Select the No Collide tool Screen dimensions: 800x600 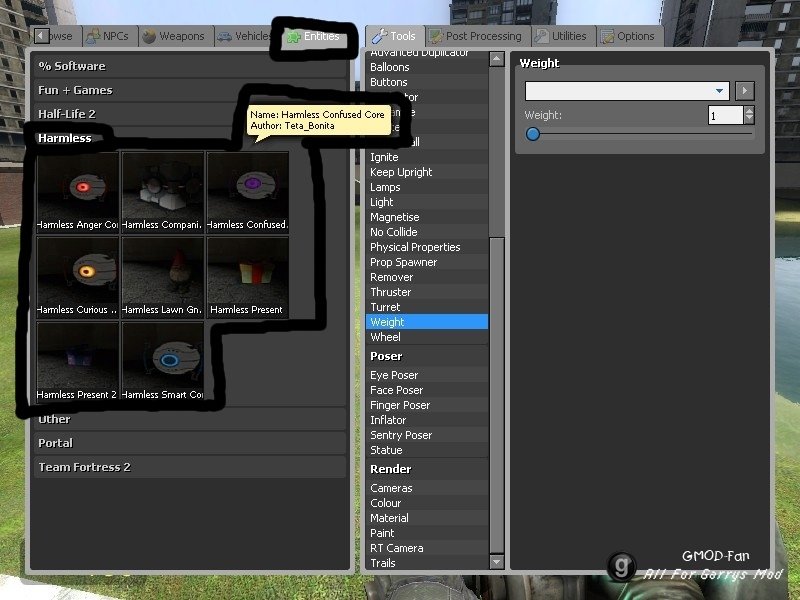point(427,232)
